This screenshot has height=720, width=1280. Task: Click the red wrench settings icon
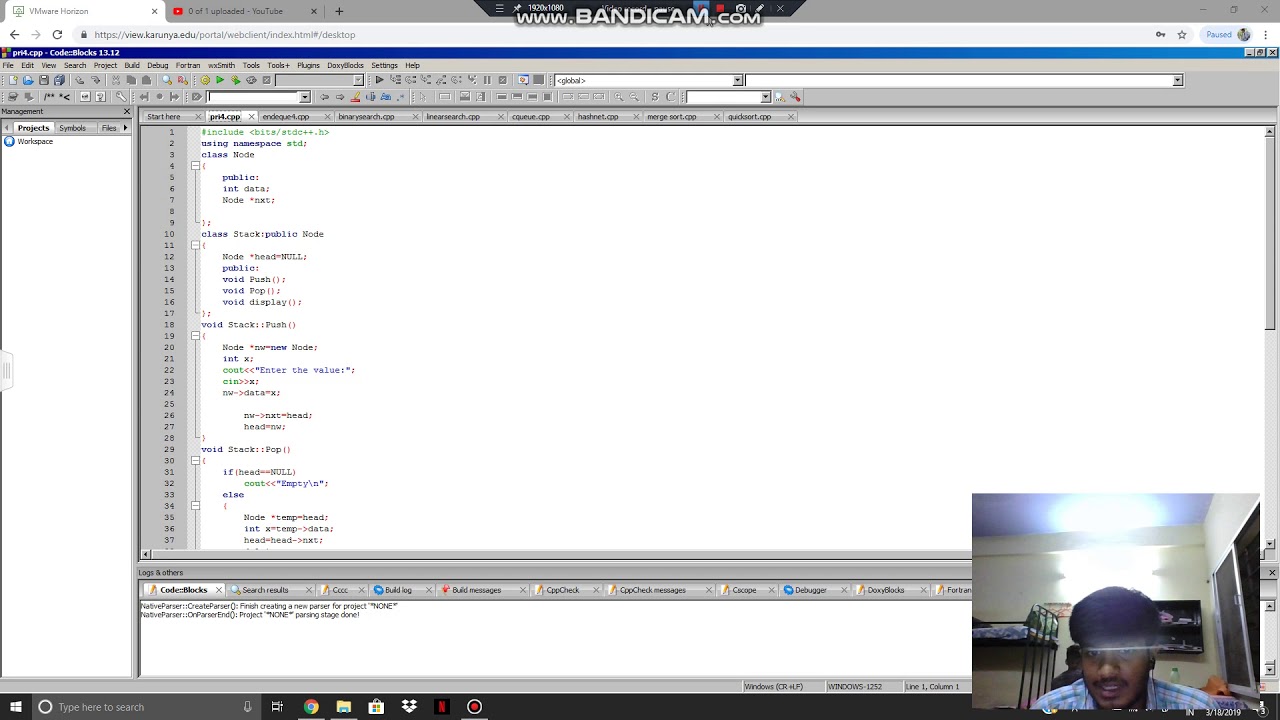795,97
